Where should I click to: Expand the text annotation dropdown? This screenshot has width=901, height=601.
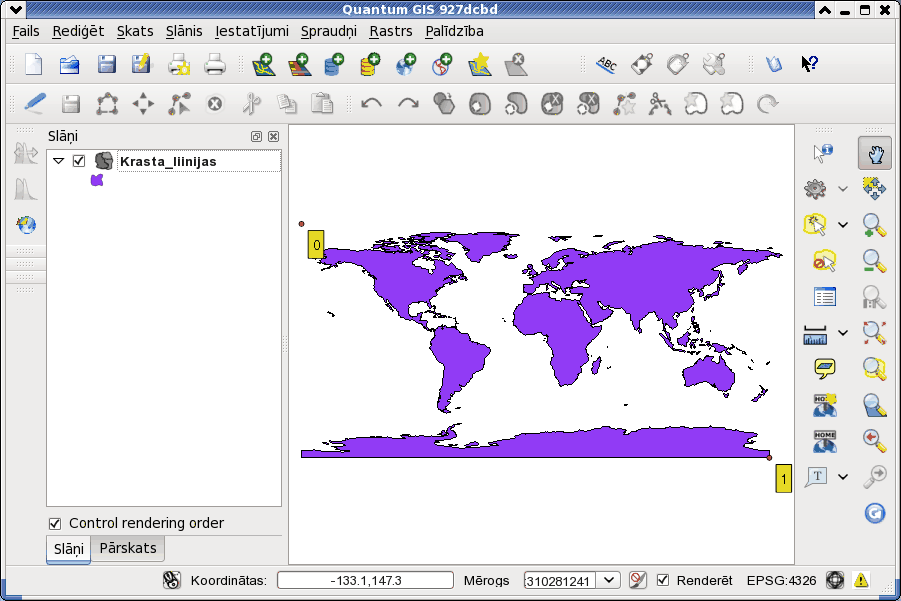click(842, 476)
